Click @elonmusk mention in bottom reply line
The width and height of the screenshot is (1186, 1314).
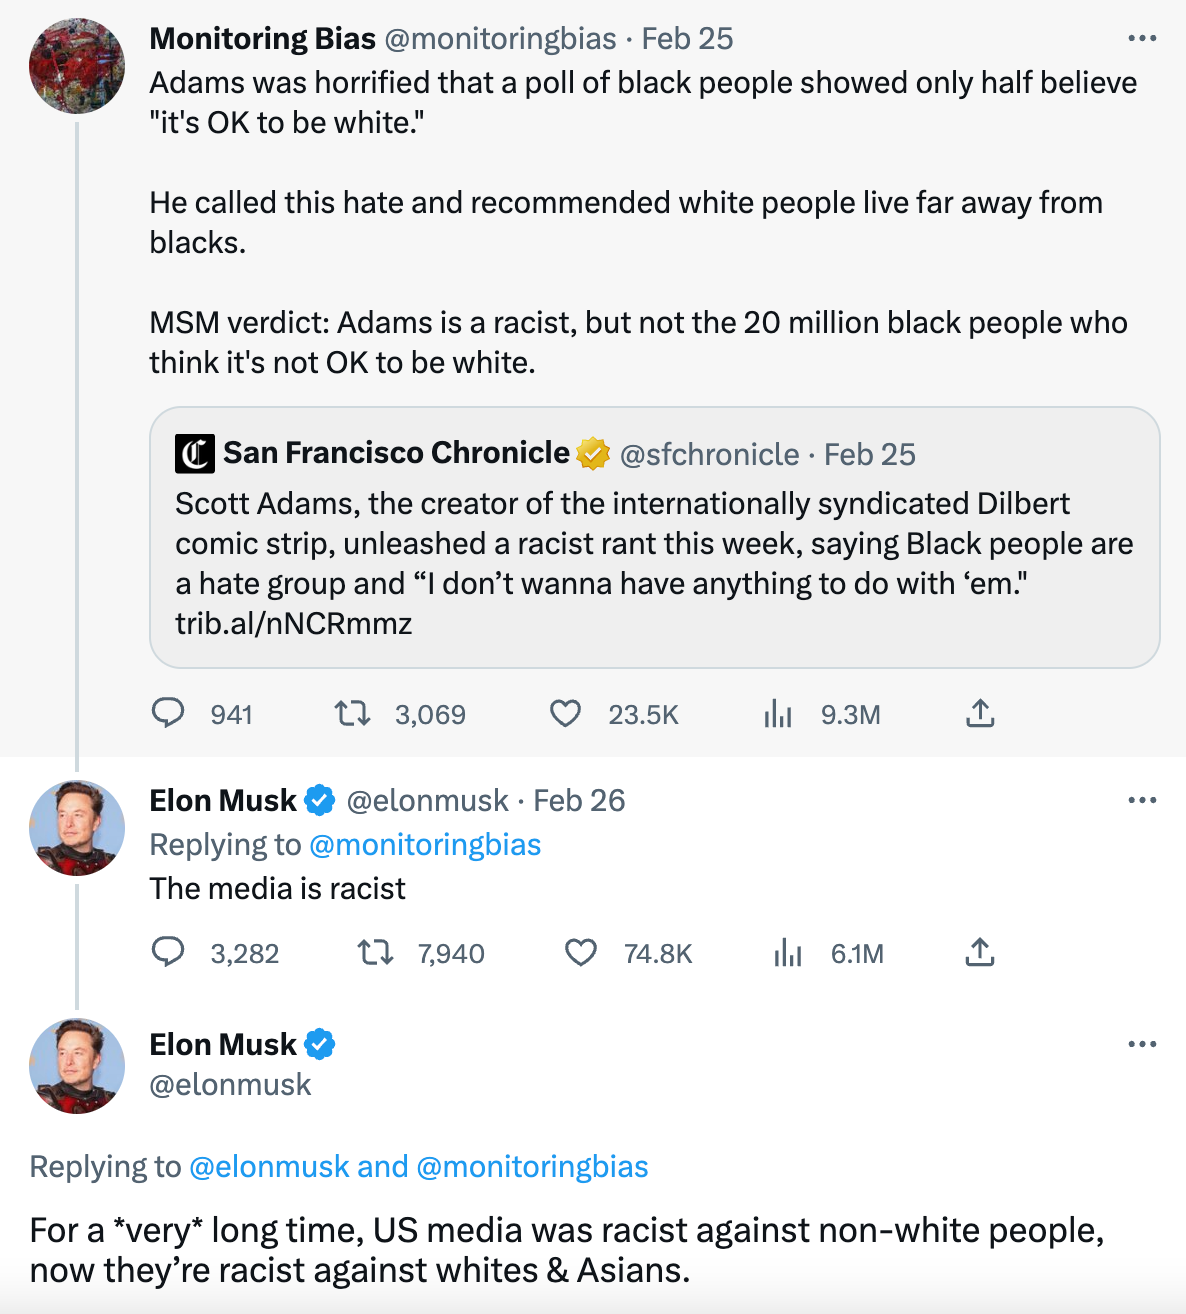click(x=269, y=1167)
